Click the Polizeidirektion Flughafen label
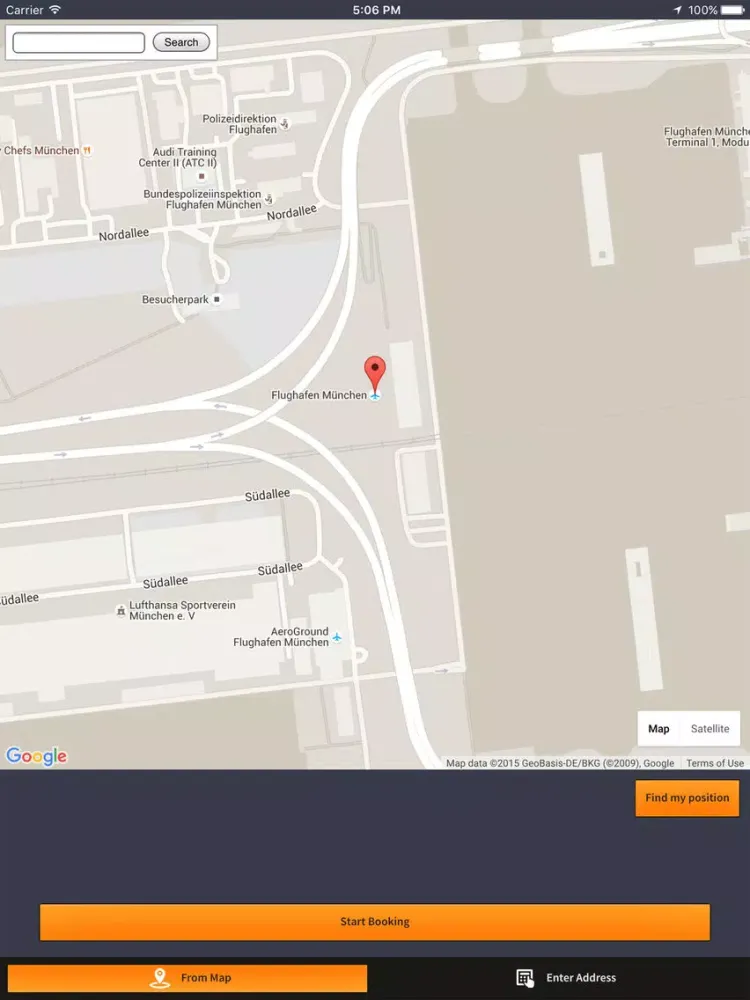Image resolution: width=750 pixels, height=1000 pixels. click(240, 124)
